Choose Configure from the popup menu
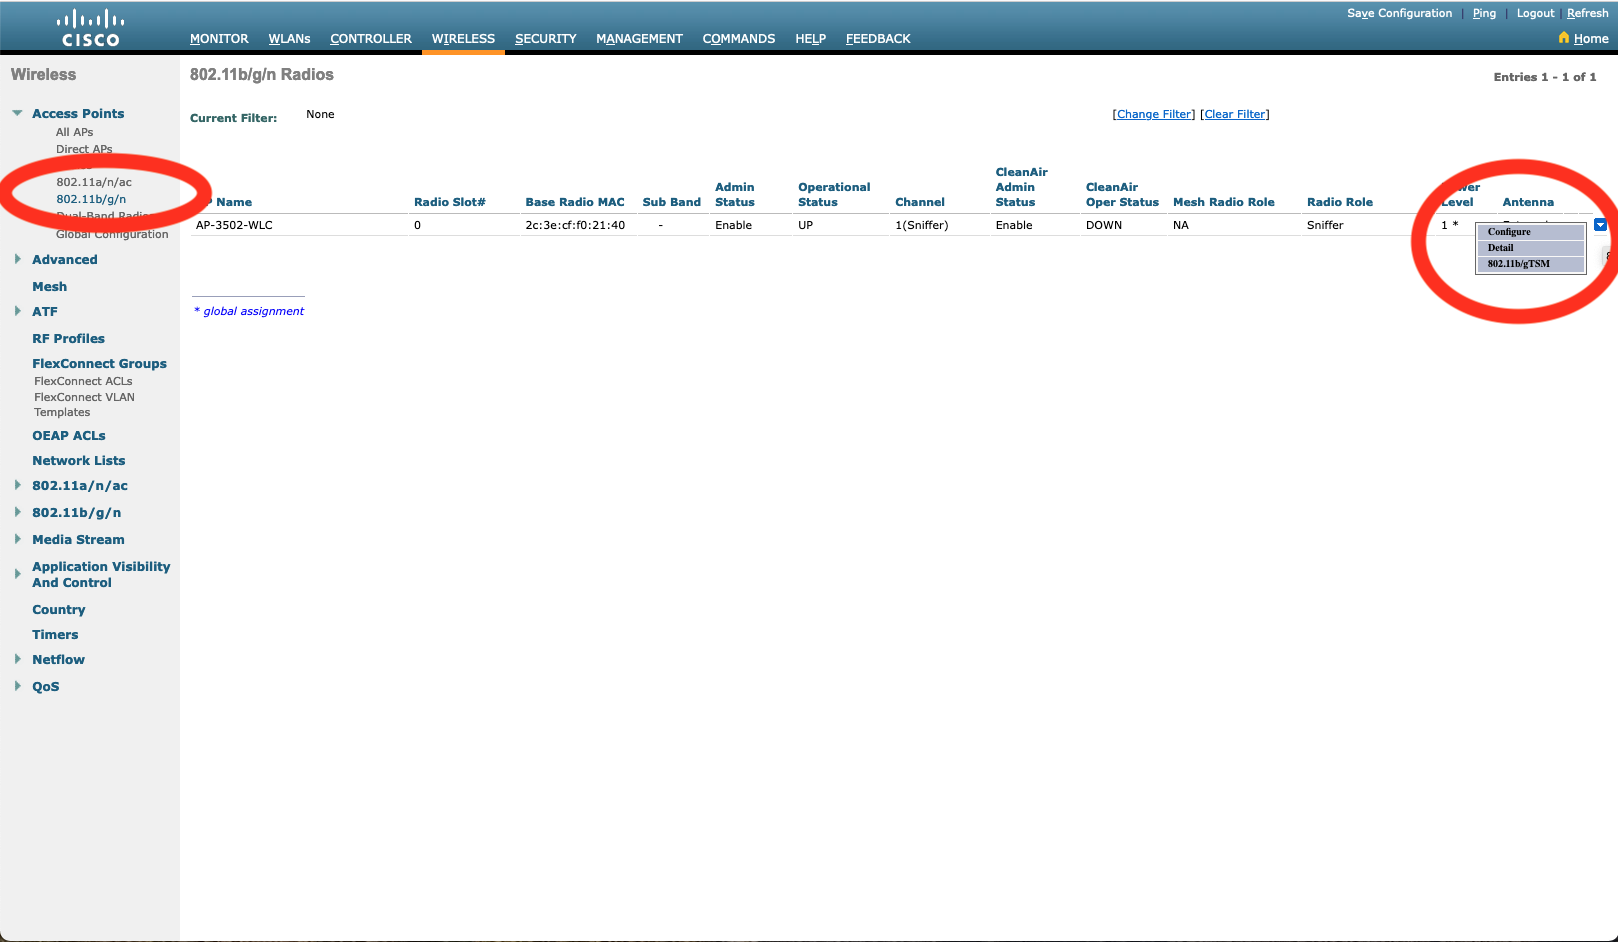1618x942 pixels. [x=1531, y=232]
